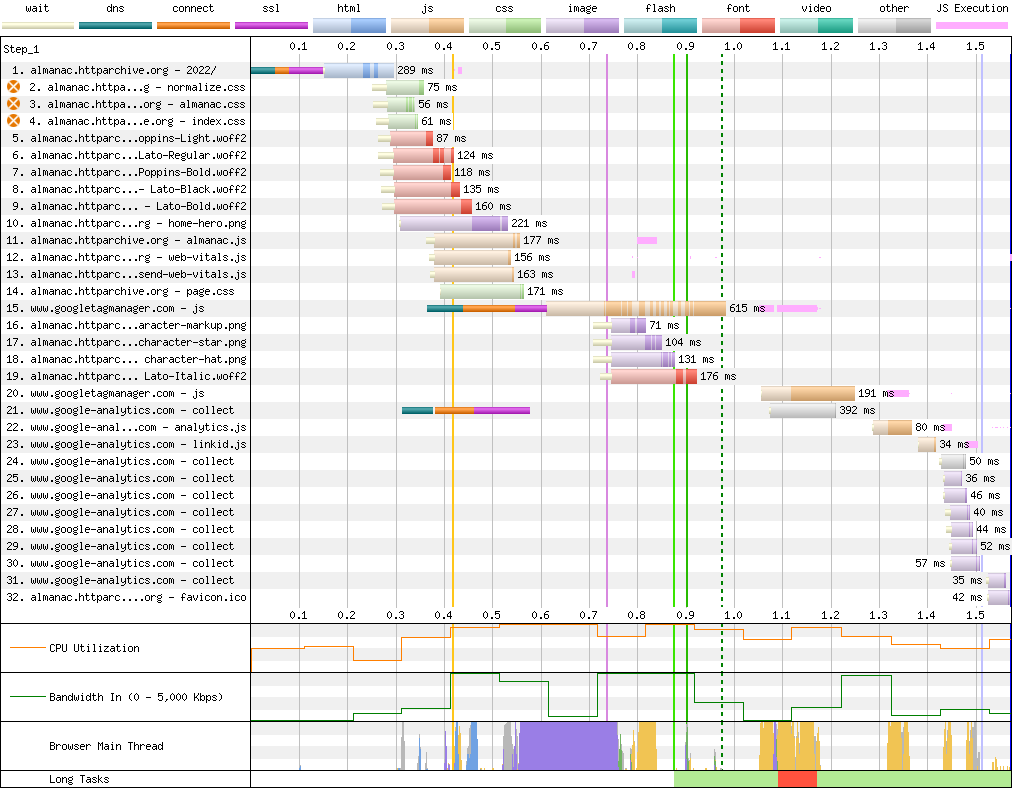
Task: Click the dns legend color bar
Action: click(x=116, y=24)
